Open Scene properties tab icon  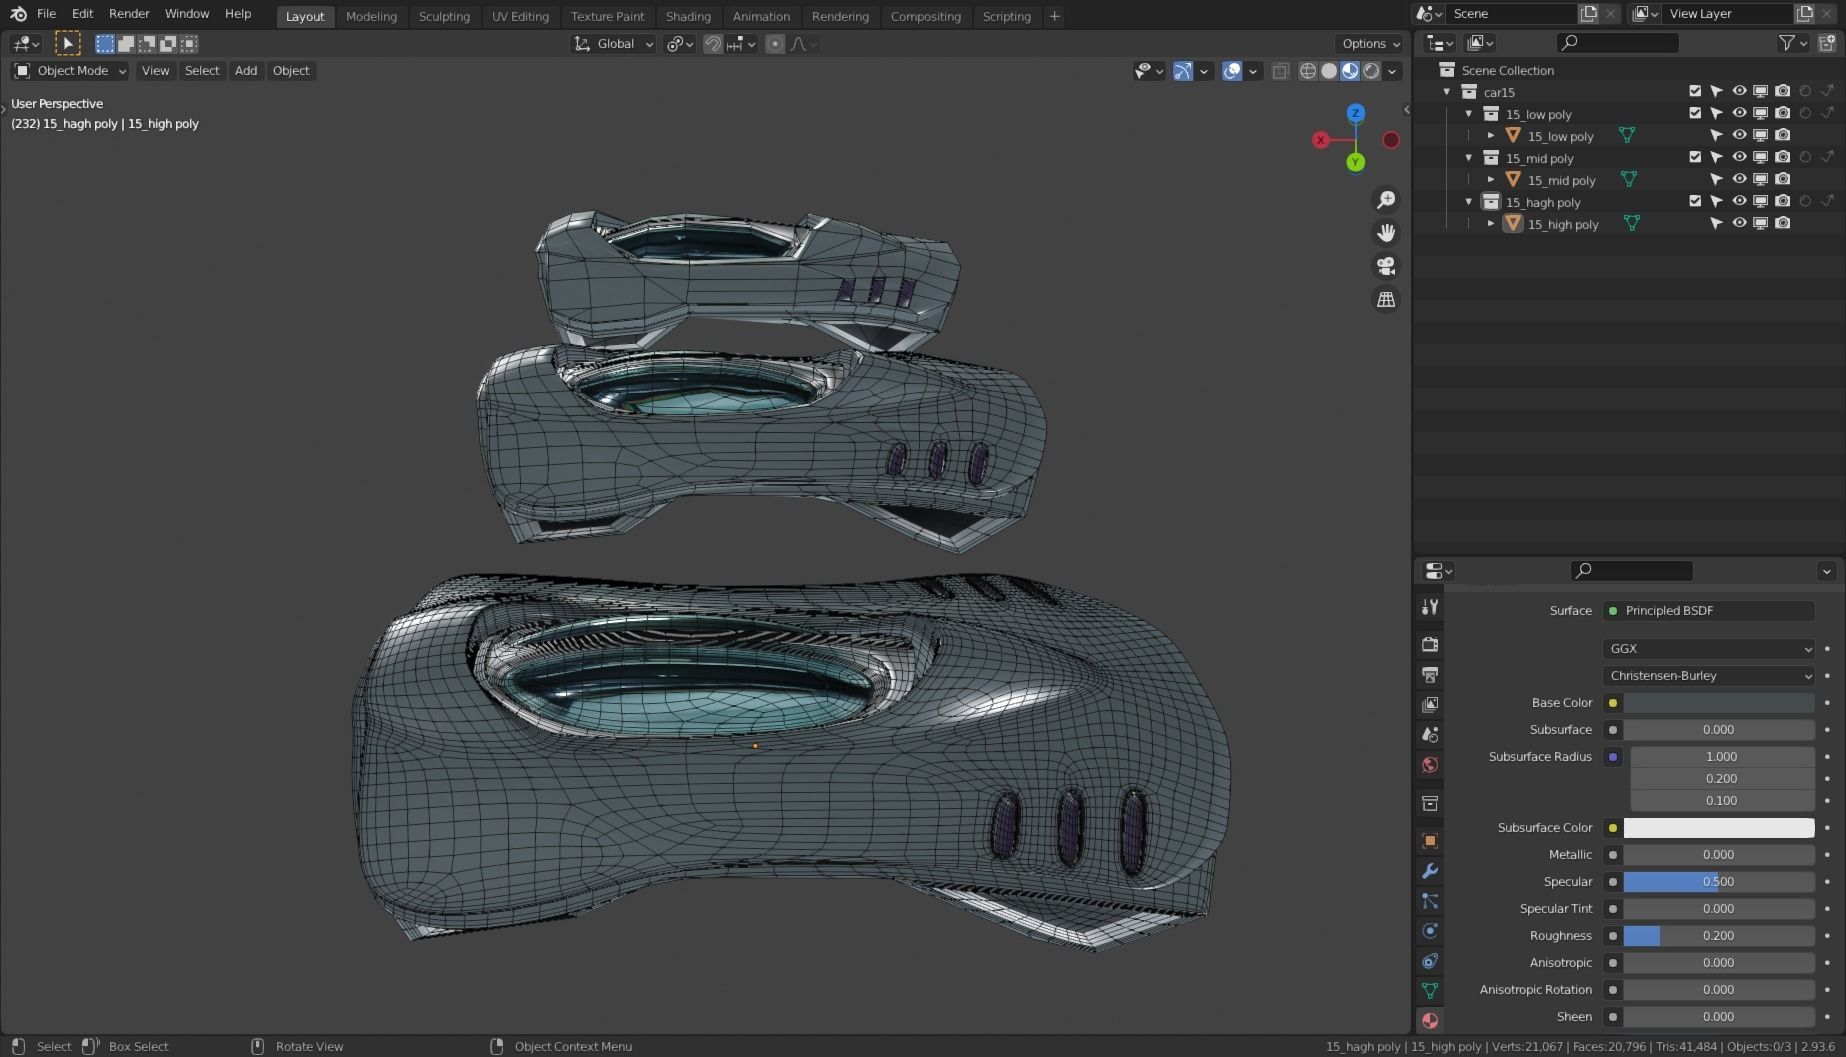(1430, 735)
